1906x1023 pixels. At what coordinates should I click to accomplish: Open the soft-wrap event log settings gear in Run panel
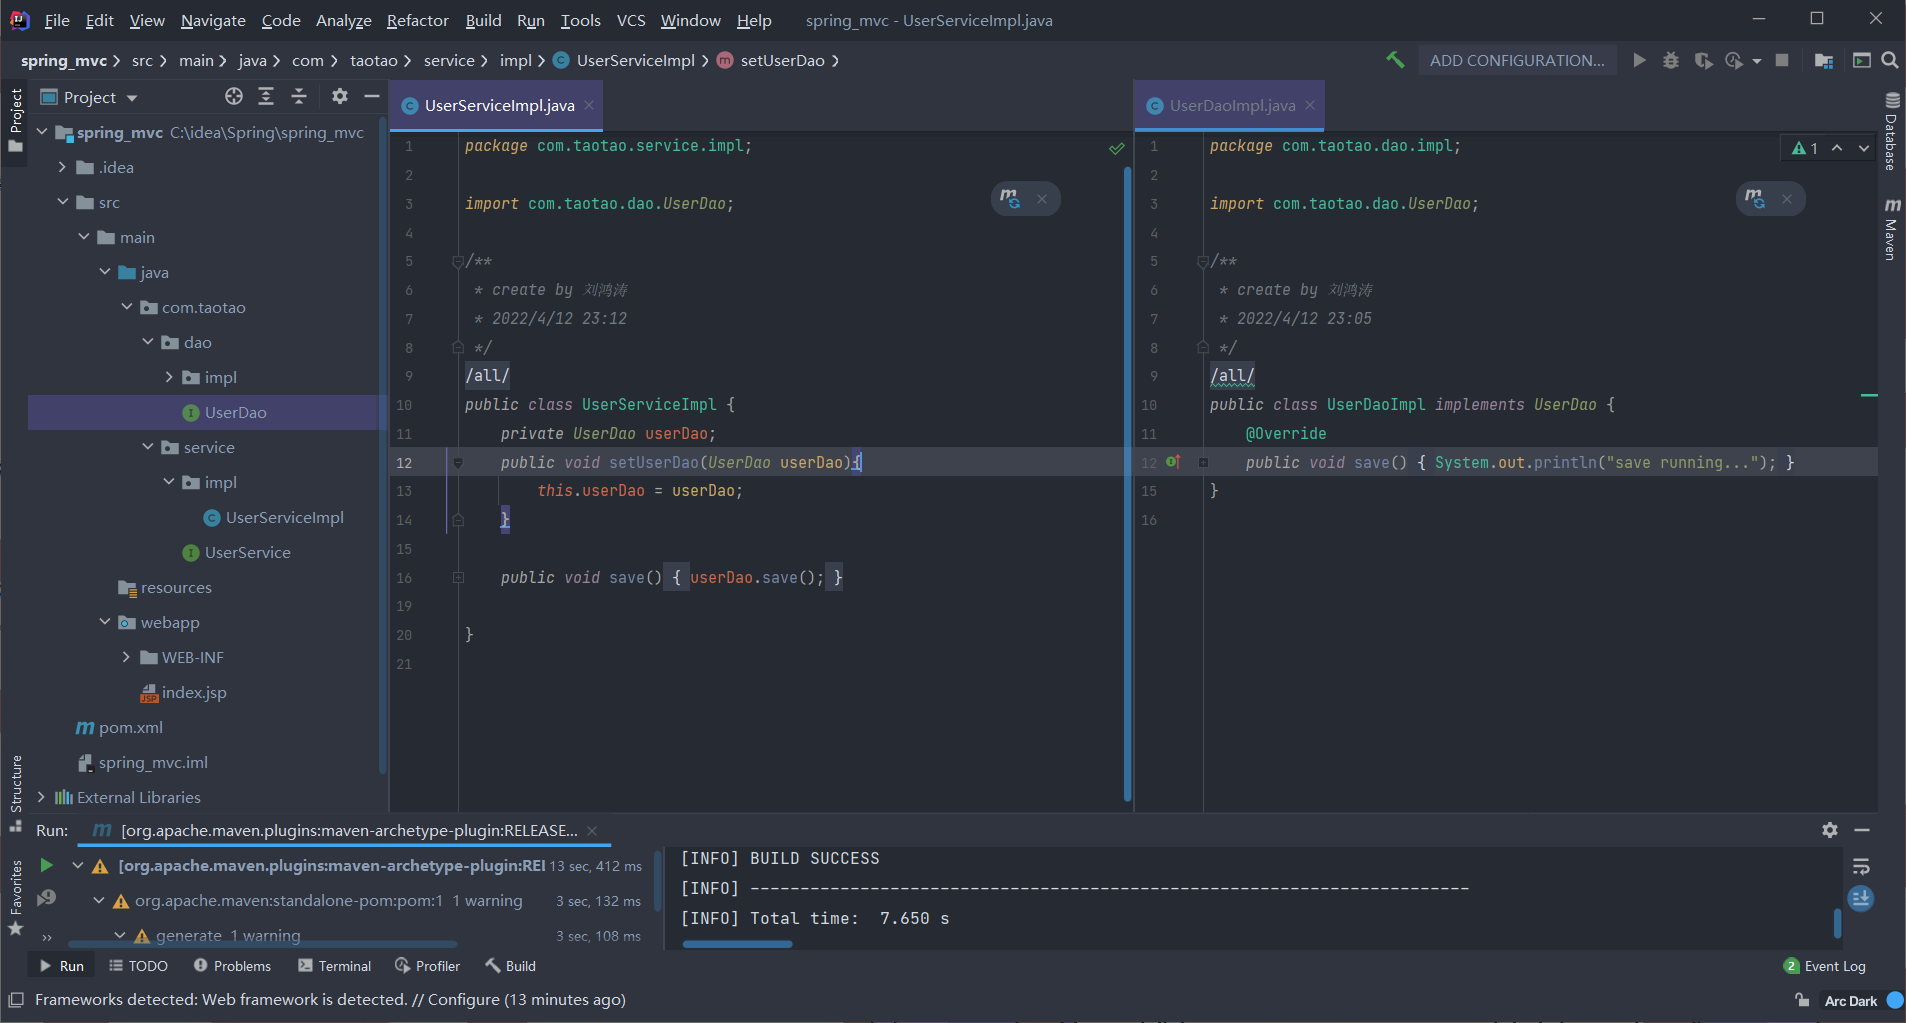pyautogui.click(x=1830, y=830)
